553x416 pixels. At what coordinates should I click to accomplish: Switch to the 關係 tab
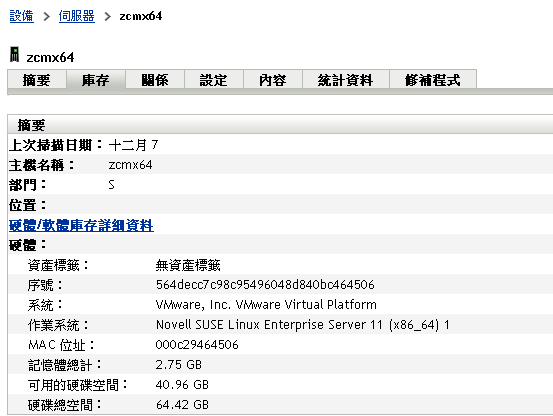coord(155,80)
